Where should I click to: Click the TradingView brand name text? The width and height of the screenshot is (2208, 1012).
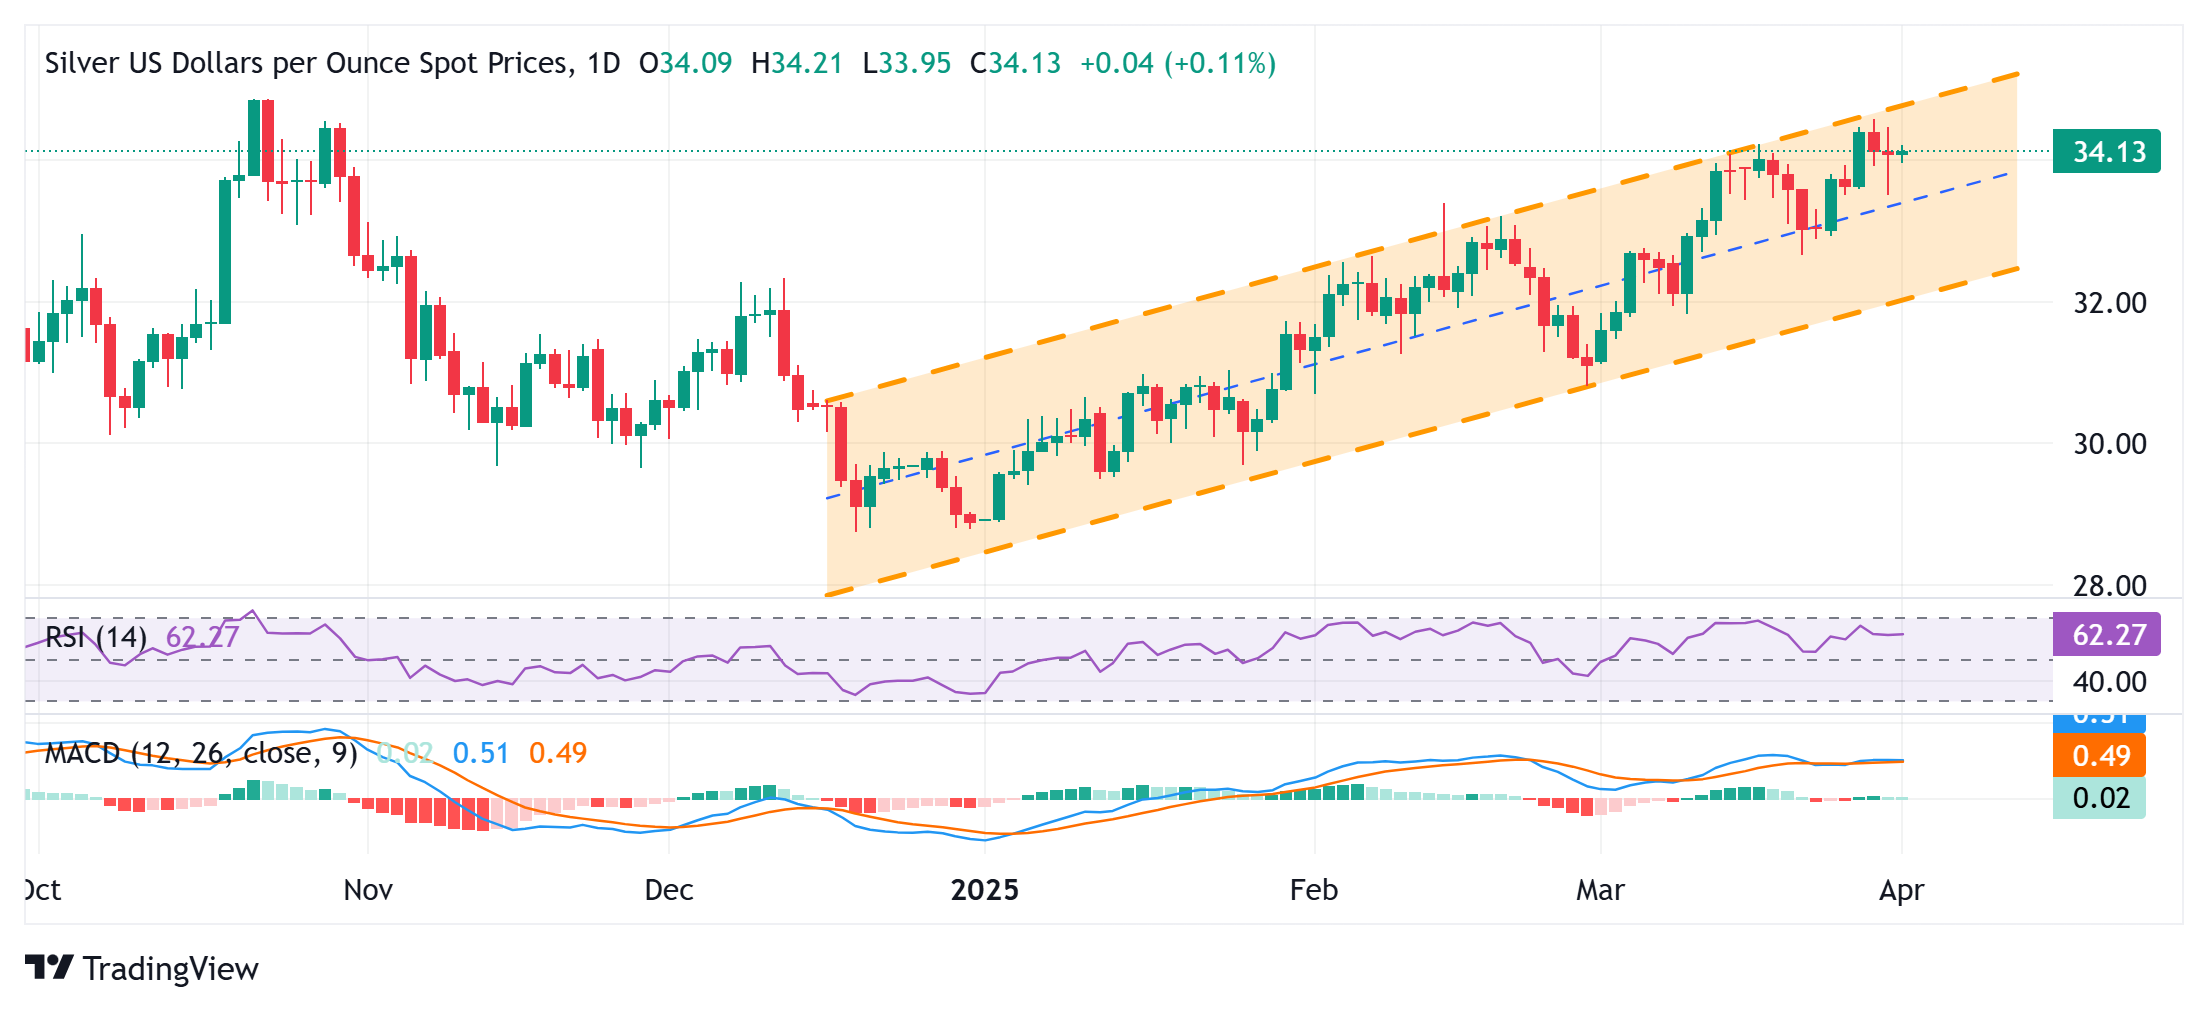point(170,969)
